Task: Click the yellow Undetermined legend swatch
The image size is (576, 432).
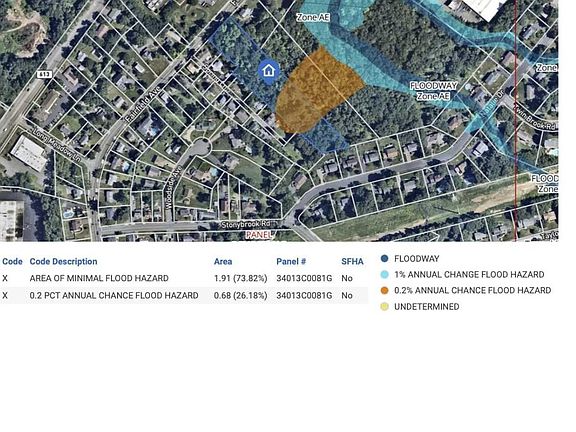Action: [384, 306]
